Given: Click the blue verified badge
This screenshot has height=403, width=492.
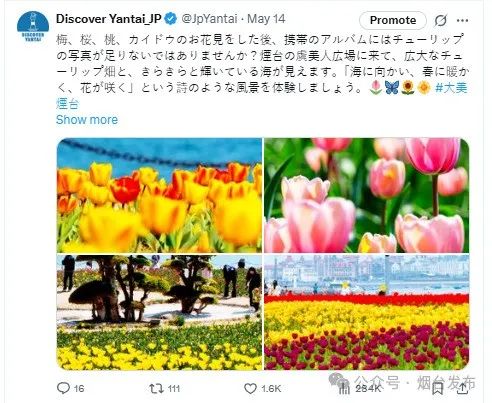Looking at the screenshot, I should click(171, 19).
